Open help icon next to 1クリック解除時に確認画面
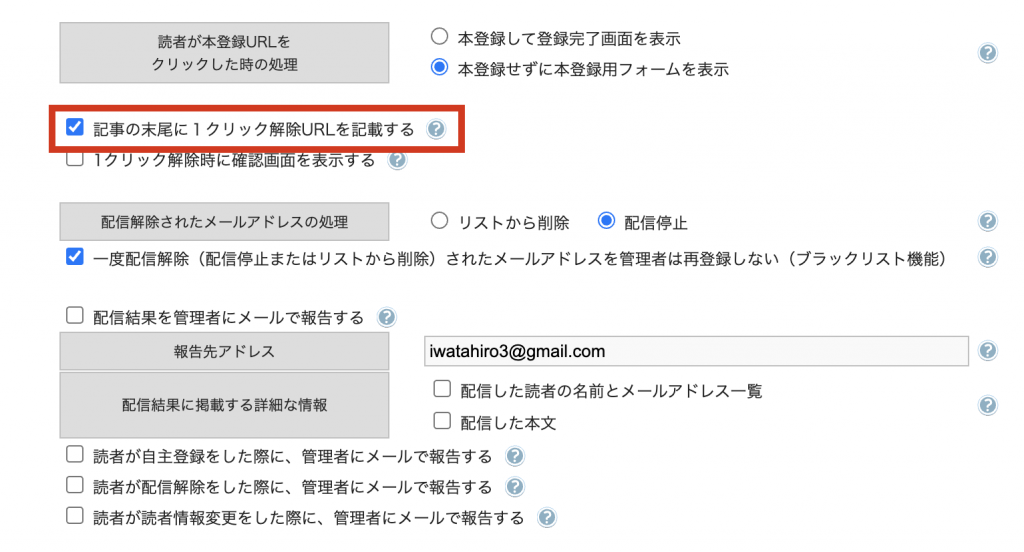Image resolution: width=1024 pixels, height=552 pixels. click(397, 160)
